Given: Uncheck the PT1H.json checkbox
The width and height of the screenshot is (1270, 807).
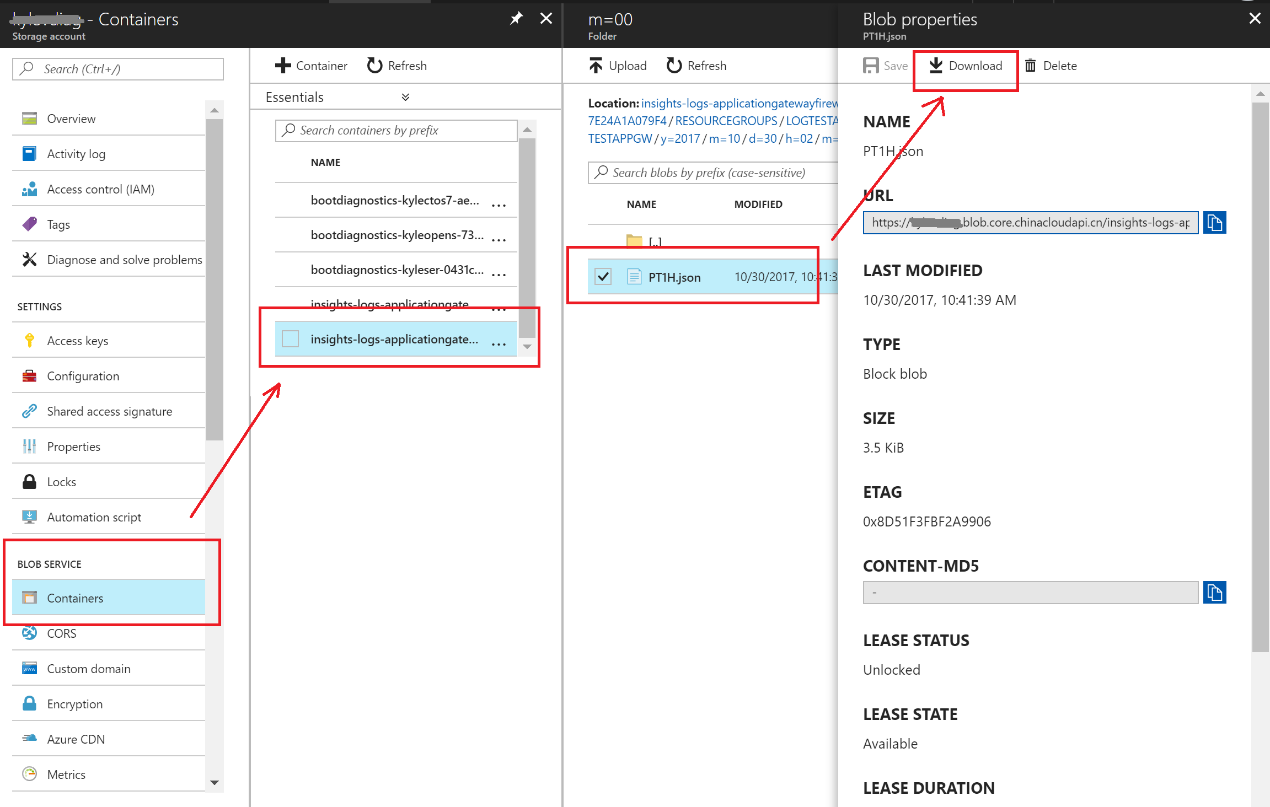Looking at the screenshot, I should pos(603,277).
